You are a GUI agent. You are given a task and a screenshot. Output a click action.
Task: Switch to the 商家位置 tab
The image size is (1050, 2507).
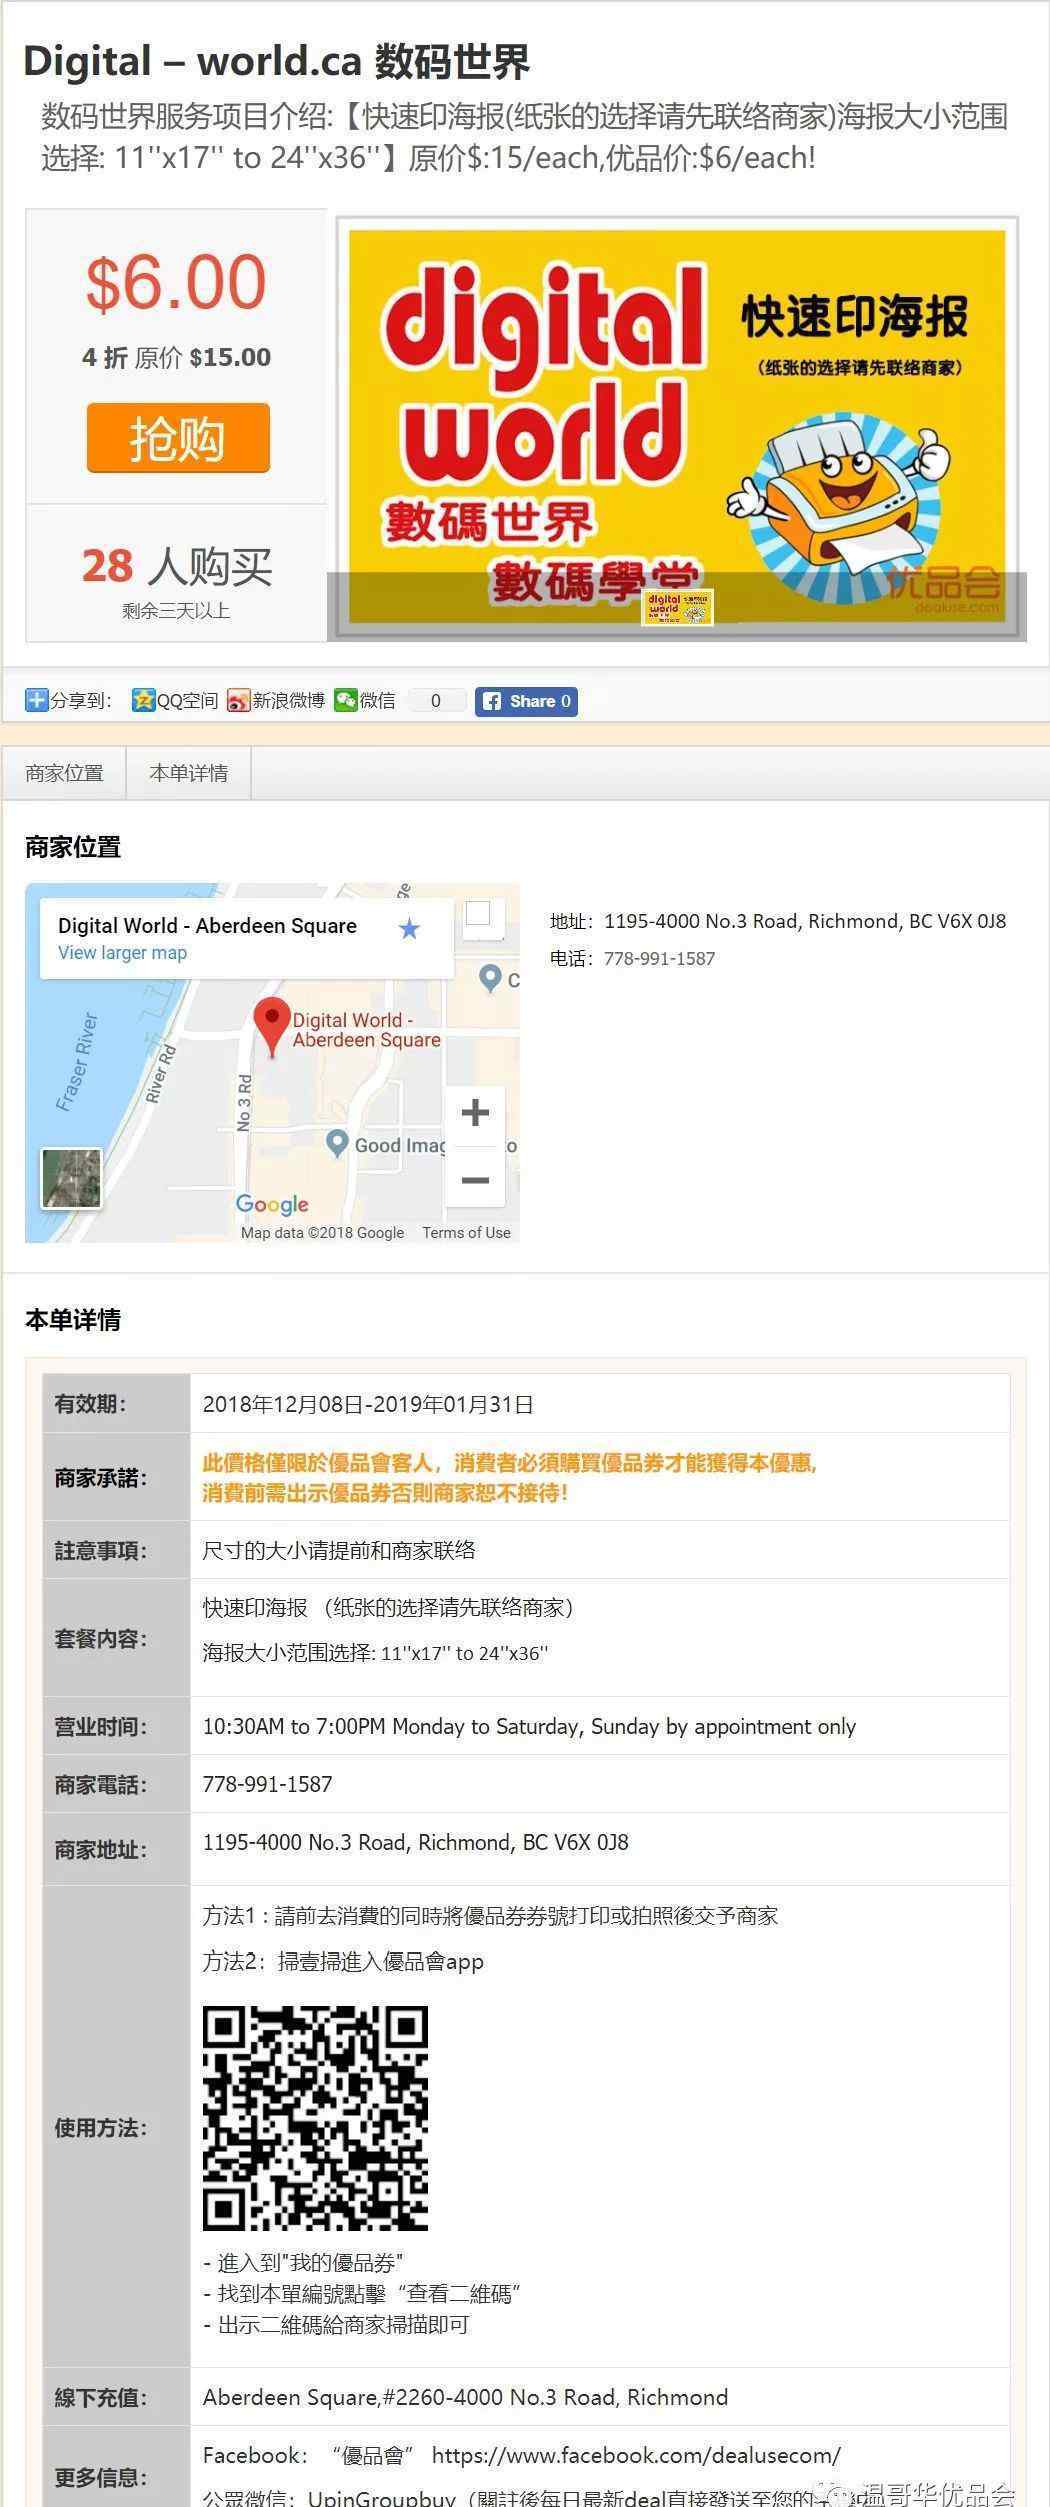(x=64, y=773)
